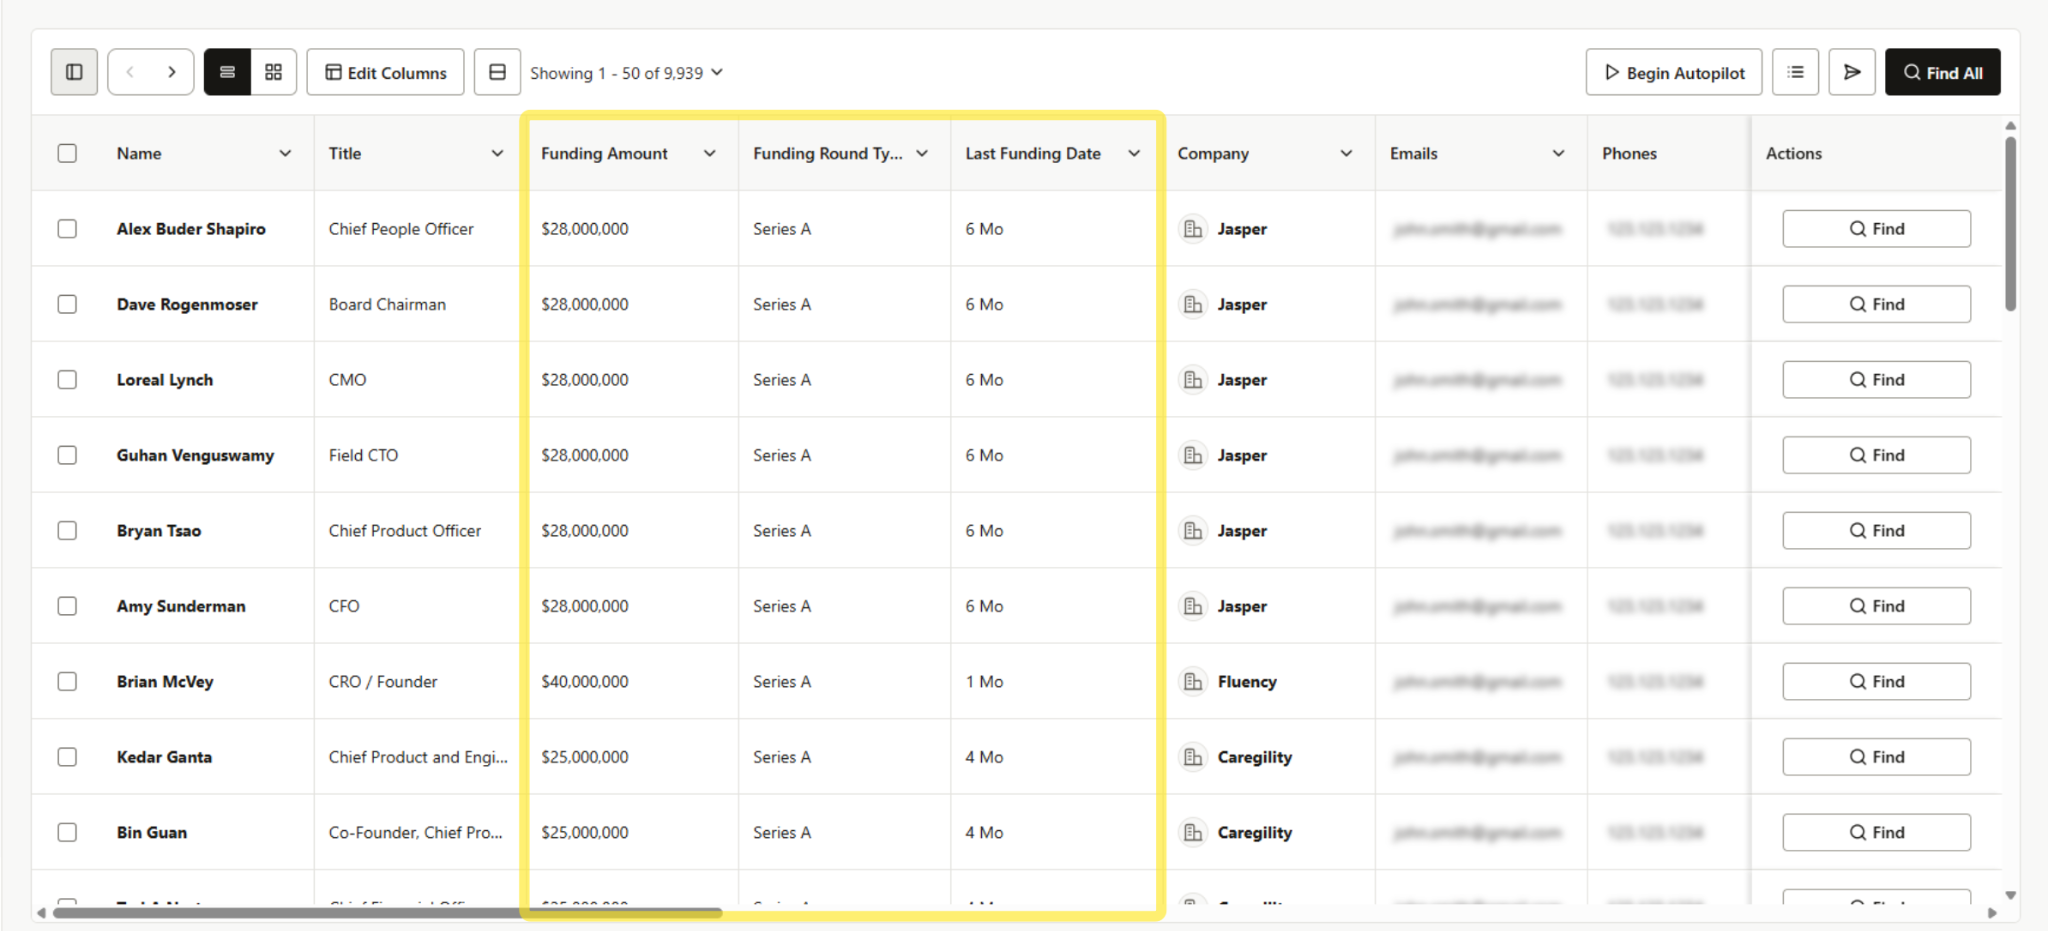This screenshot has height=931, width=2048.
Task: Click the Actions column header
Action: pyautogui.click(x=1793, y=153)
